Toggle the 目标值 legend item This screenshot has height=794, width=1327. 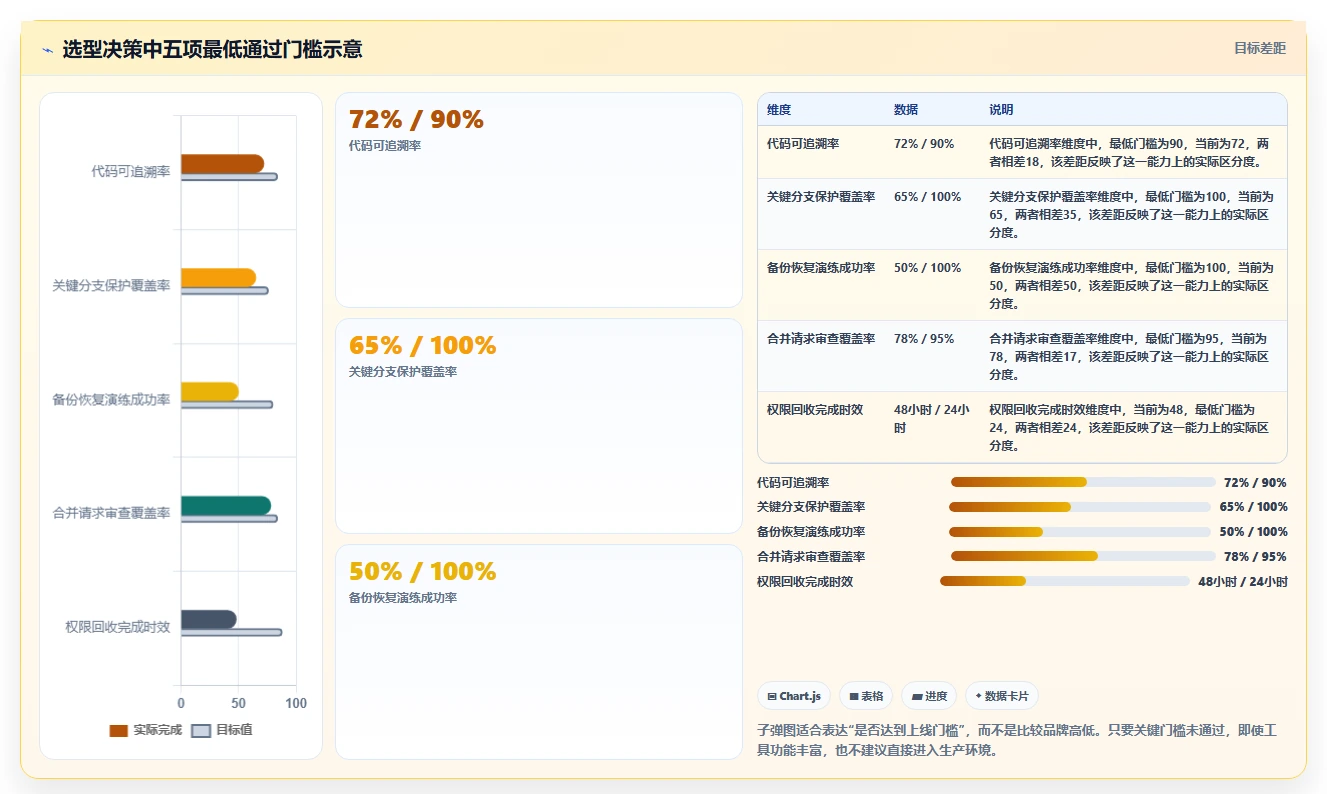222,730
